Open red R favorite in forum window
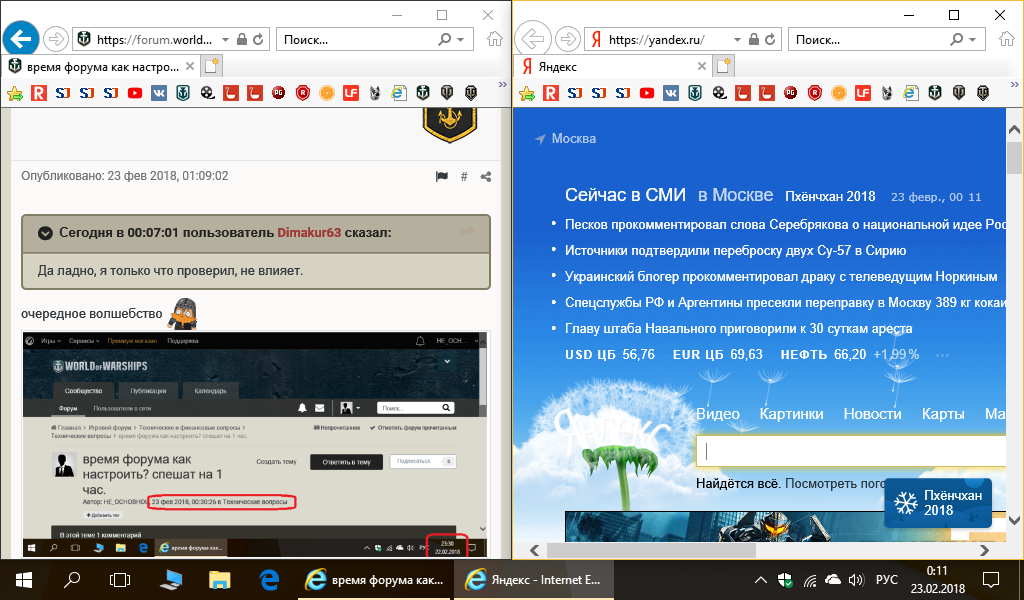This screenshot has height=600, width=1024. click(39, 93)
